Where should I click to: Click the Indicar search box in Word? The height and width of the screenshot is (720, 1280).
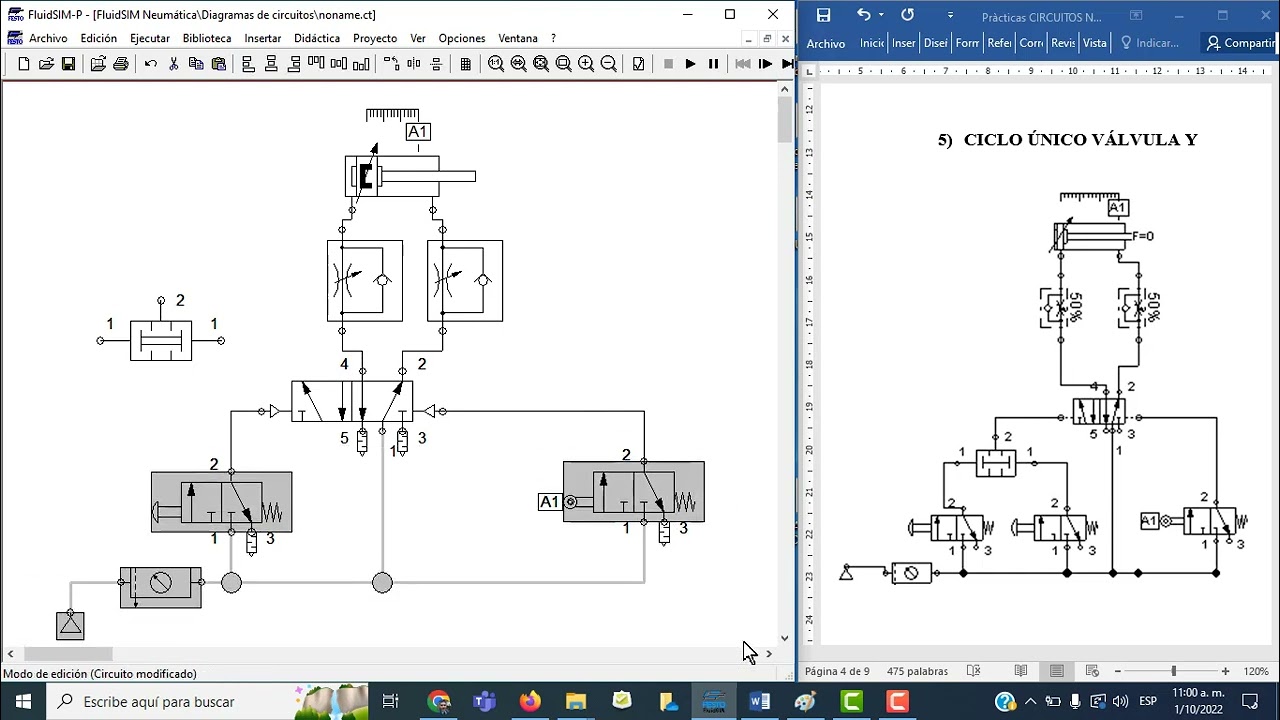1151,43
